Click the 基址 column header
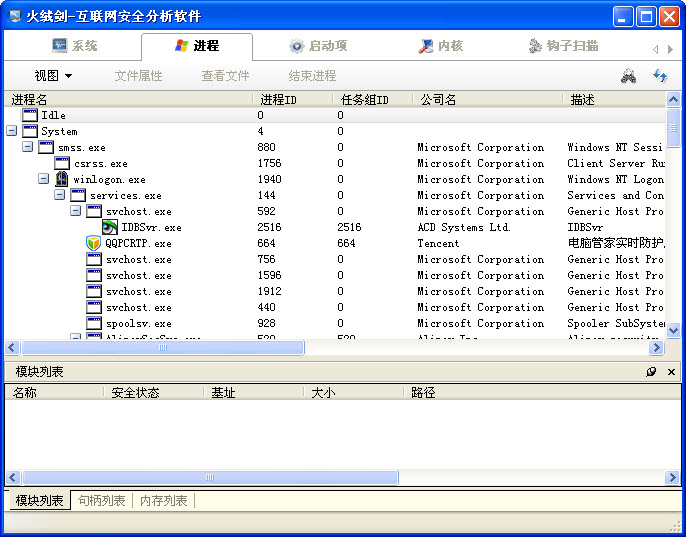The height and width of the screenshot is (537, 686). (254, 393)
